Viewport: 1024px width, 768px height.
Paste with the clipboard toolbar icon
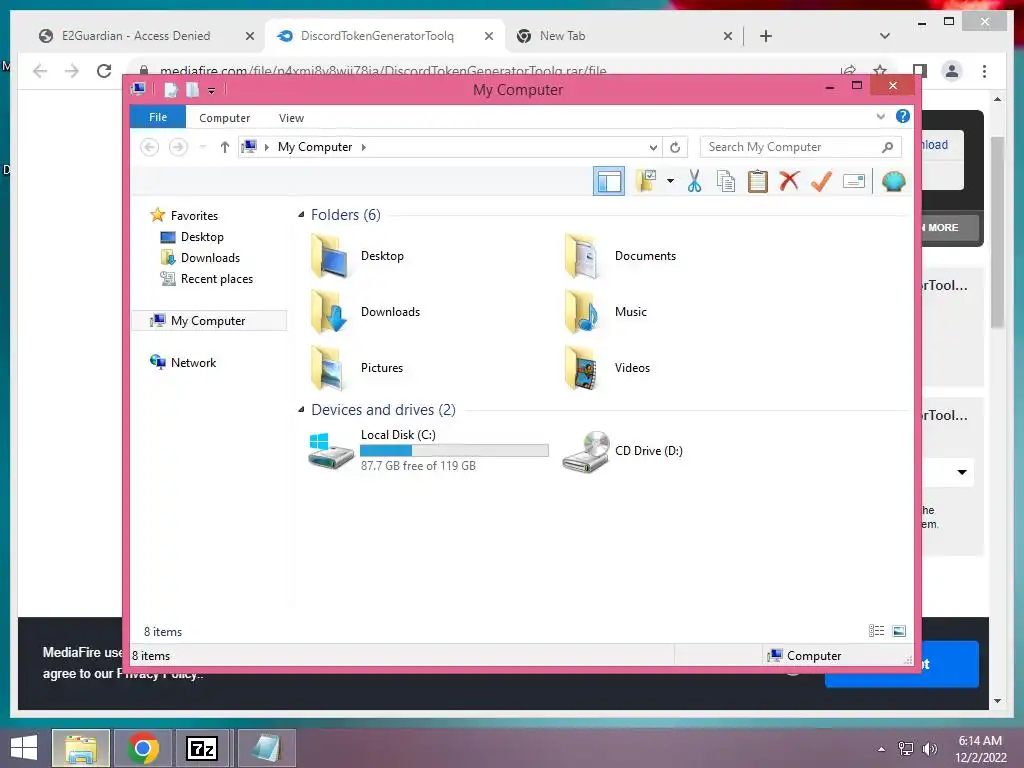[x=758, y=181]
